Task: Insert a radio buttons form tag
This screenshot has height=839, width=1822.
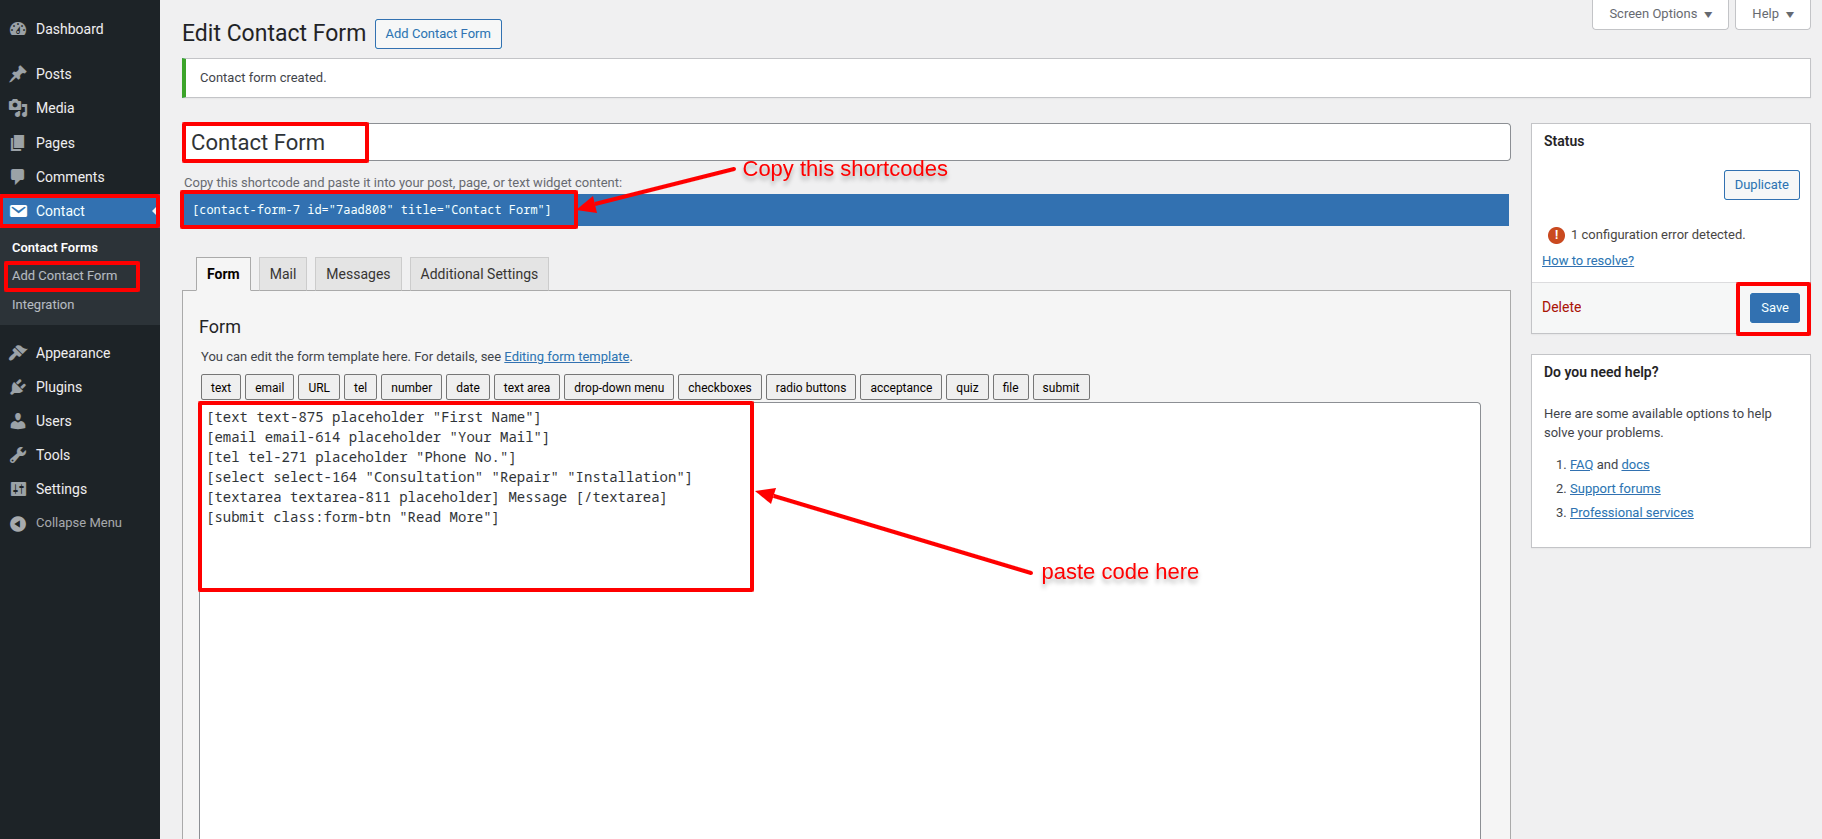Action: coord(810,388)
